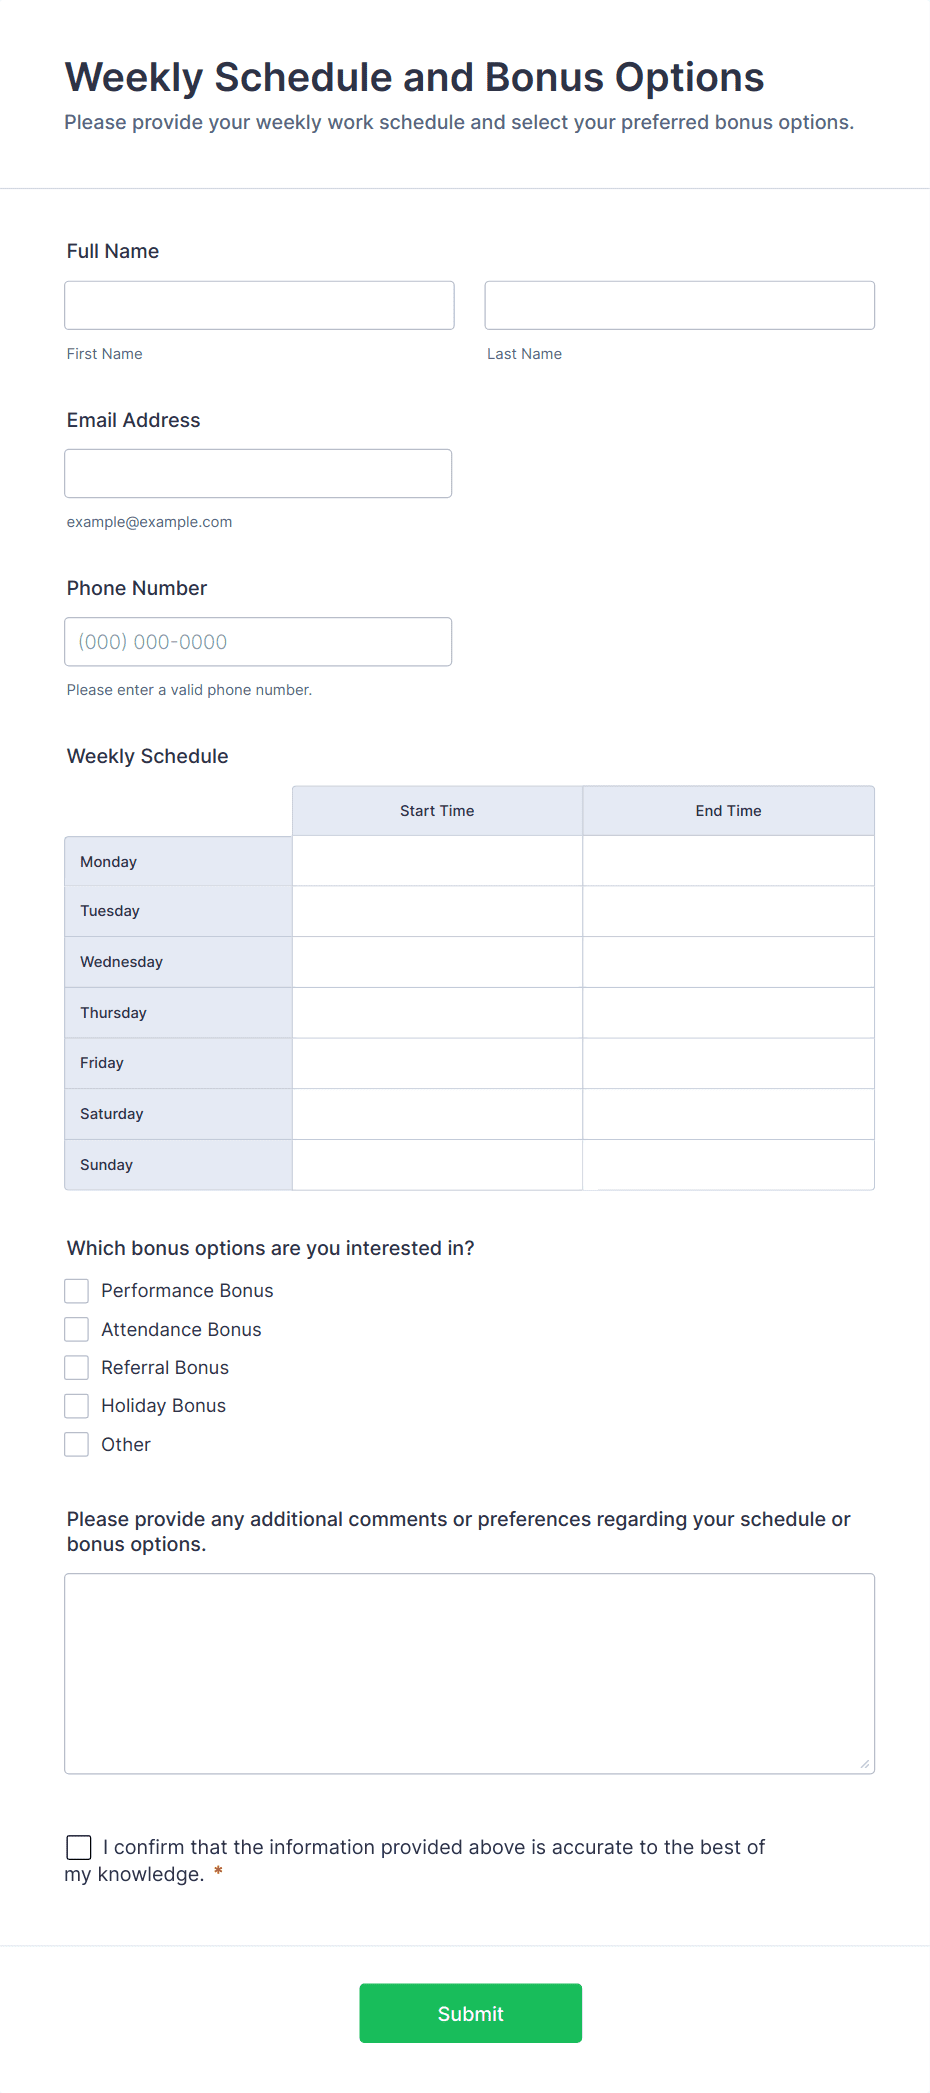The width and height of the screenshot is (930, 2093).
Task: Check the Holiday Bonus box
Action: [x=76, y=1405]
